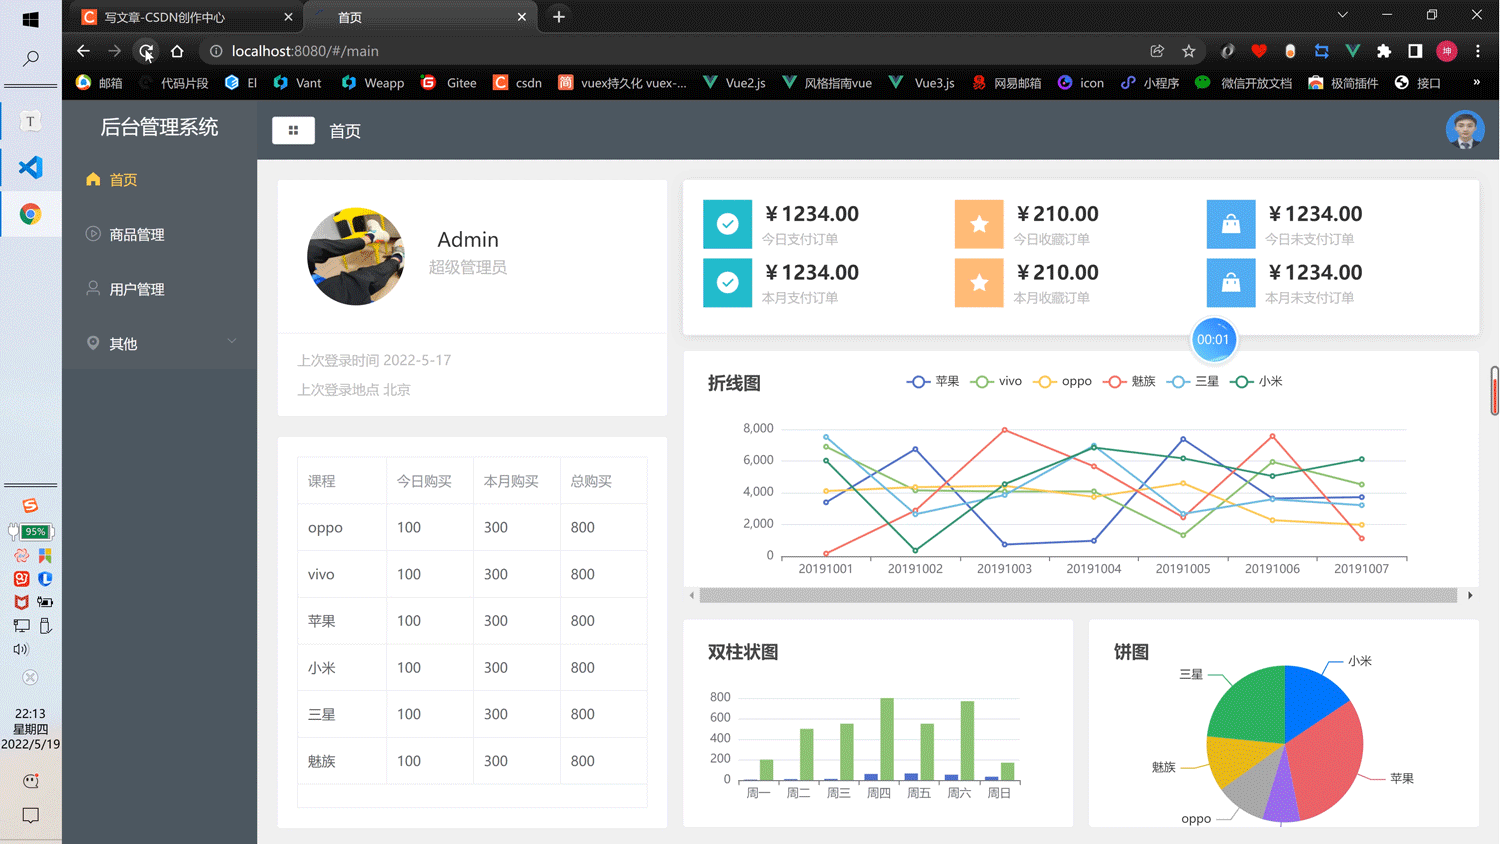Toggle the 小米 series in the line chart legend
Screen dimensions: 1500x844
pos(1256,381)
